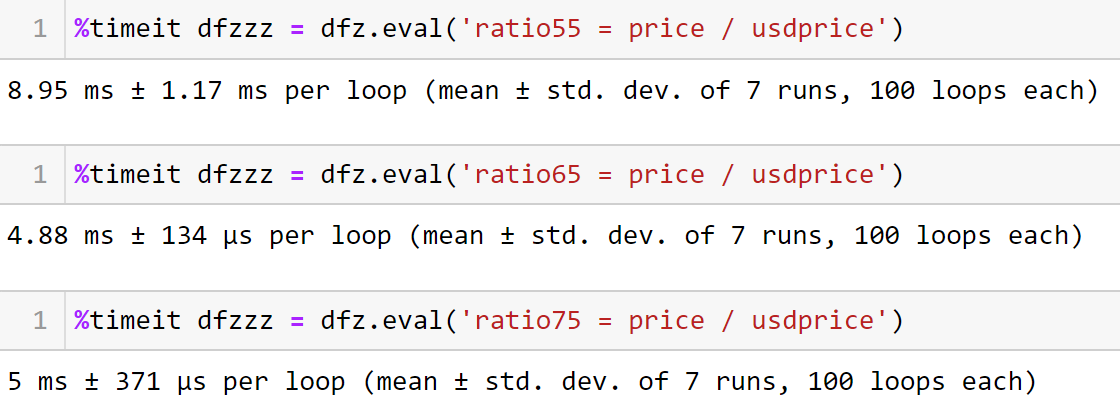
Task: Click dfz.eval call in the ratio55 cell
Action: [382, 29]
